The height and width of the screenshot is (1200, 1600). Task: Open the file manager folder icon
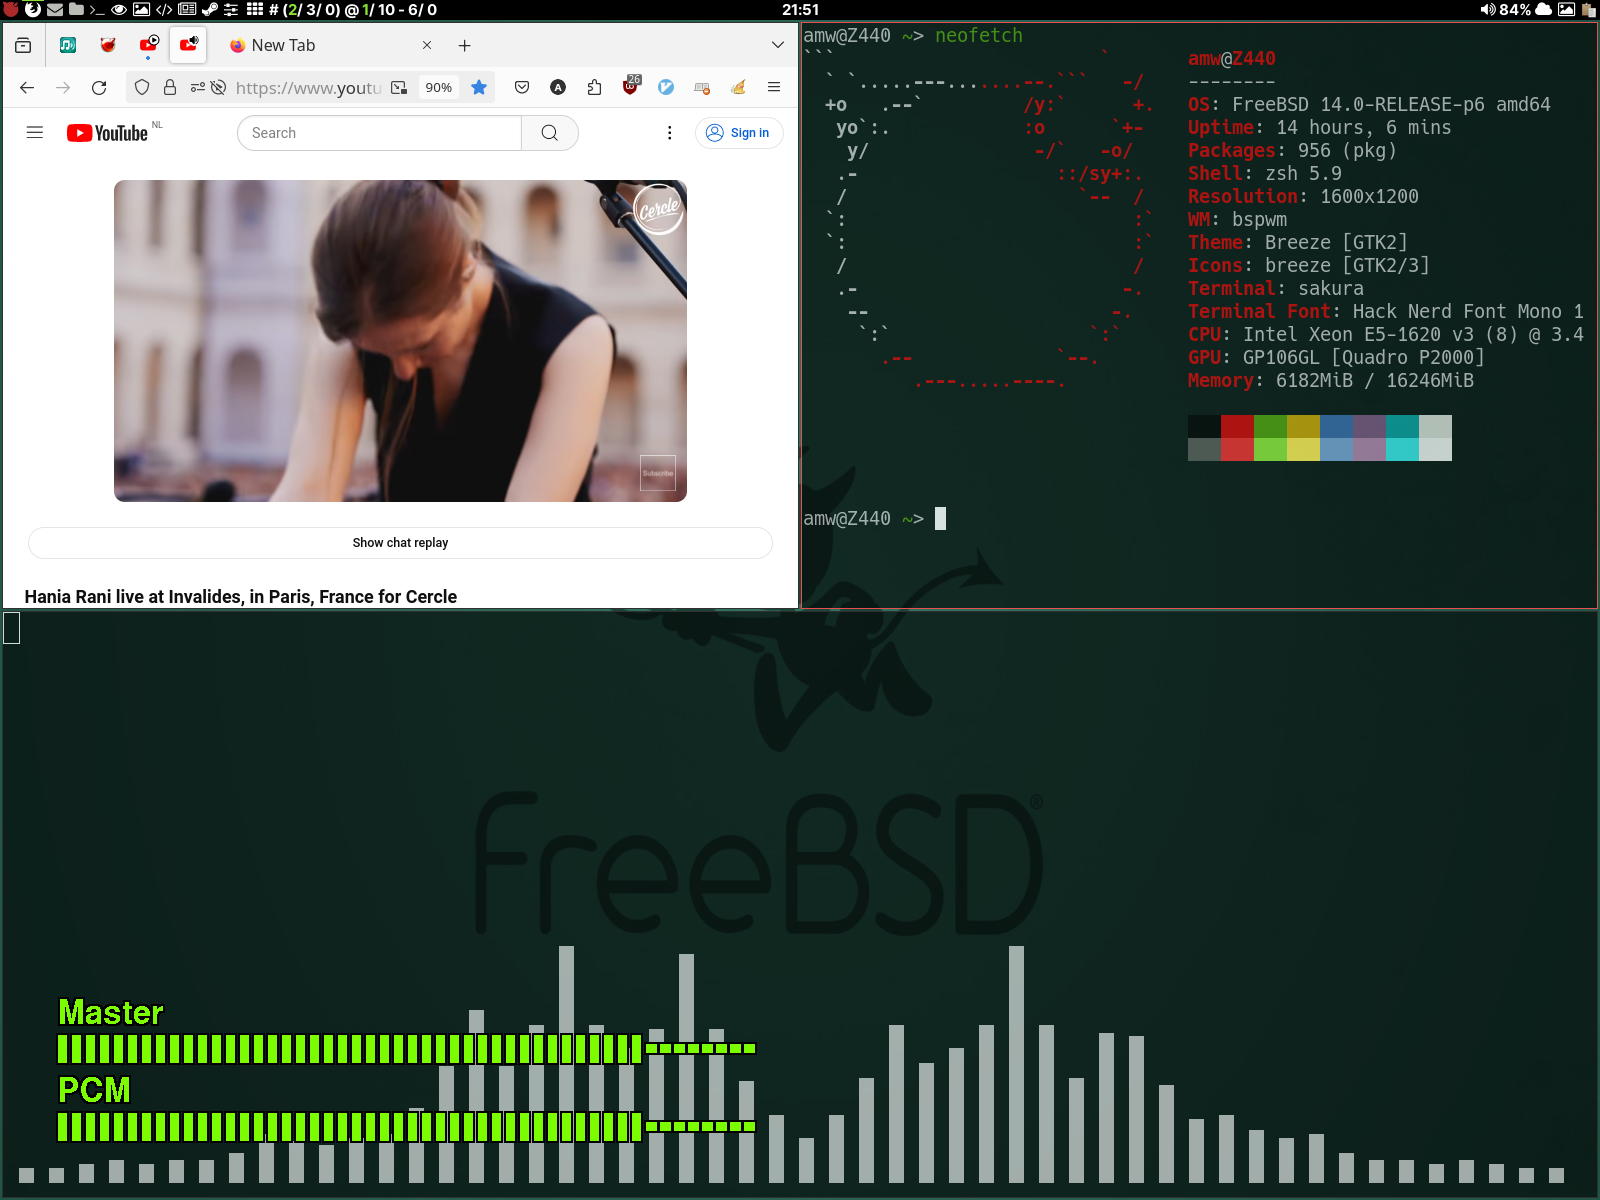[76, 10]
